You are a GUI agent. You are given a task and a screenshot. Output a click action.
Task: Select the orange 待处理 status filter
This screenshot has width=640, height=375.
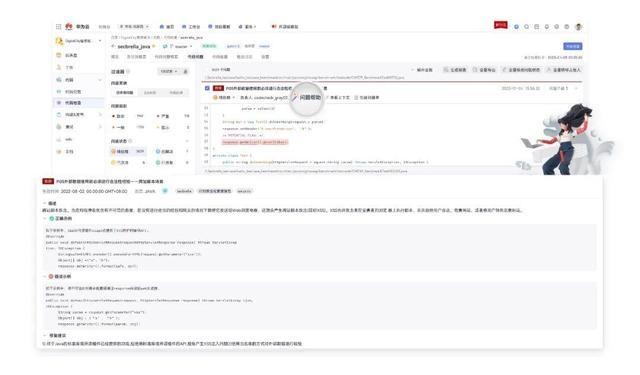coord(127,151)
